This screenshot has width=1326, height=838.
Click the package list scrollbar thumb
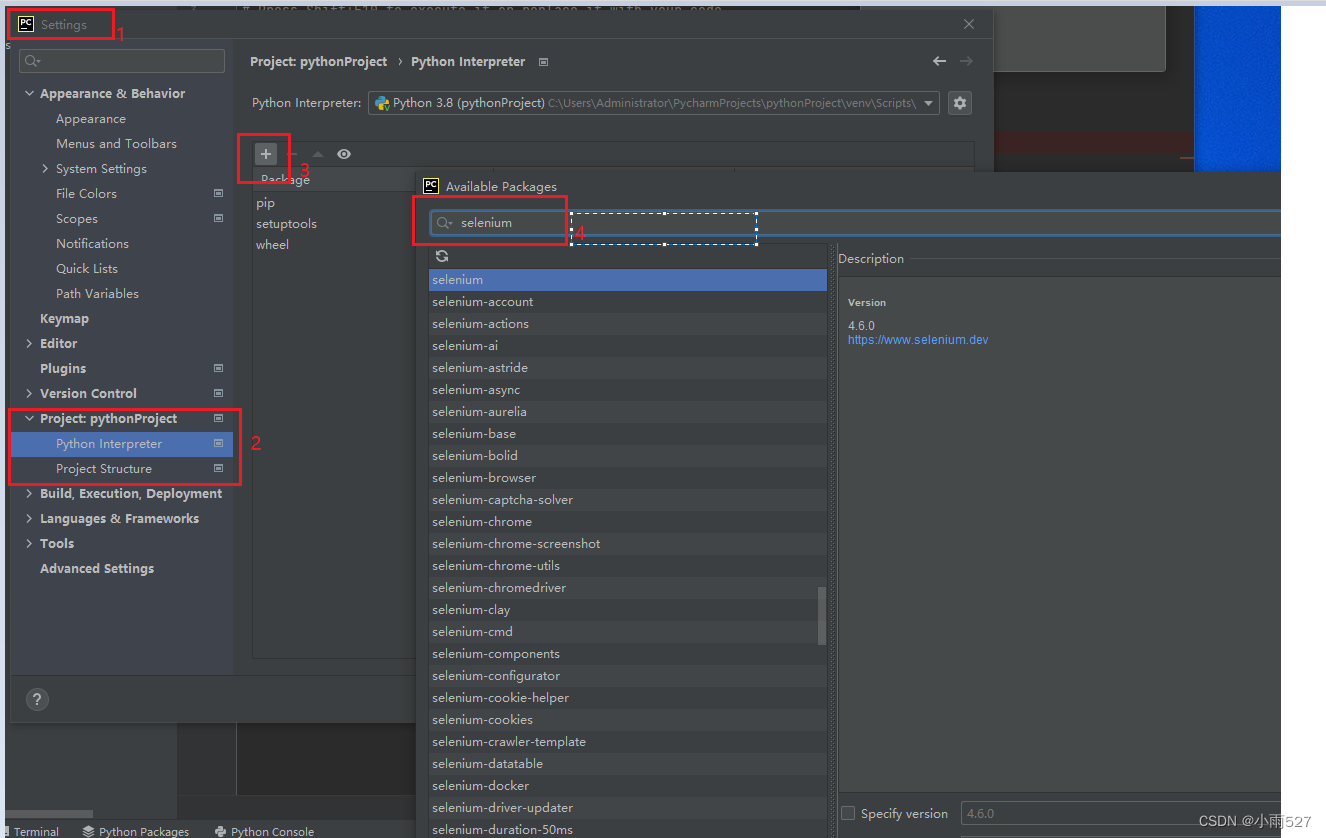tap(822, 616)
